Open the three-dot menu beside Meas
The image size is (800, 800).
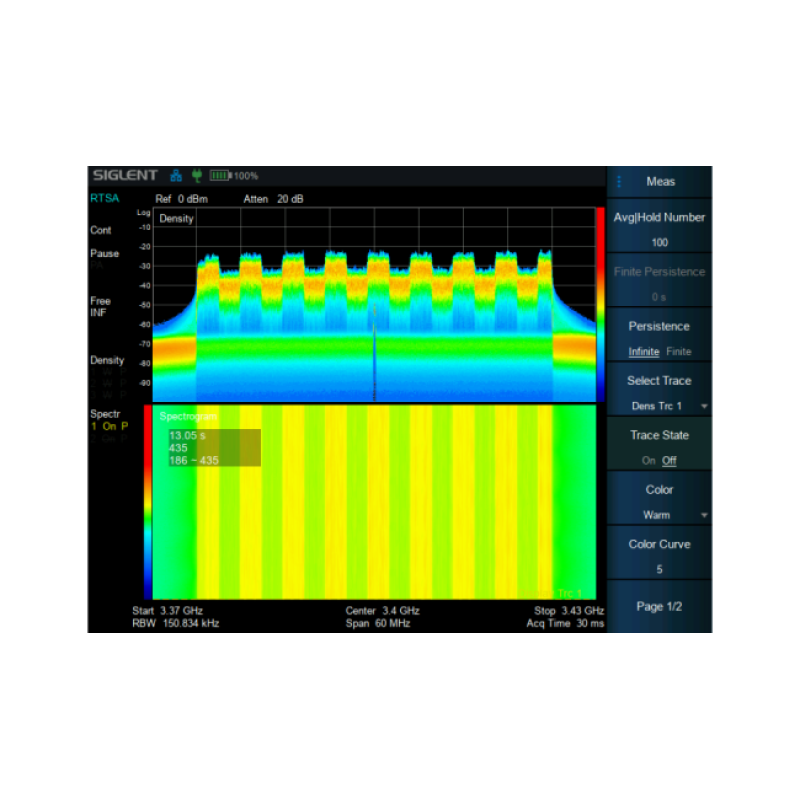[619, 182]
